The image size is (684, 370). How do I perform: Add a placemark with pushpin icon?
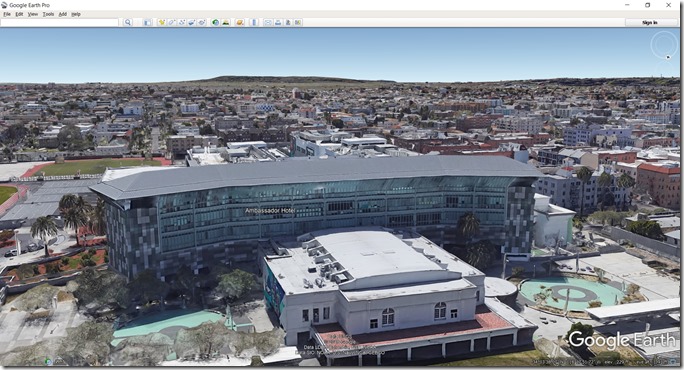162,22
